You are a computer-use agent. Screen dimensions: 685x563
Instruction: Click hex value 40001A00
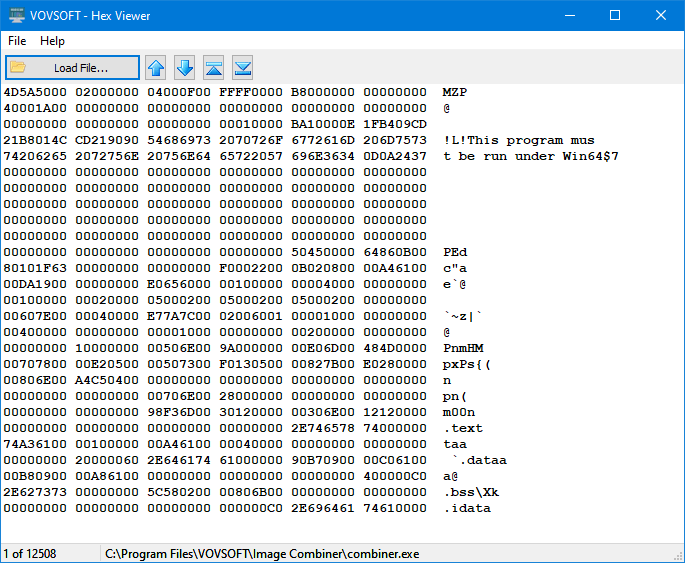[35, 108]
